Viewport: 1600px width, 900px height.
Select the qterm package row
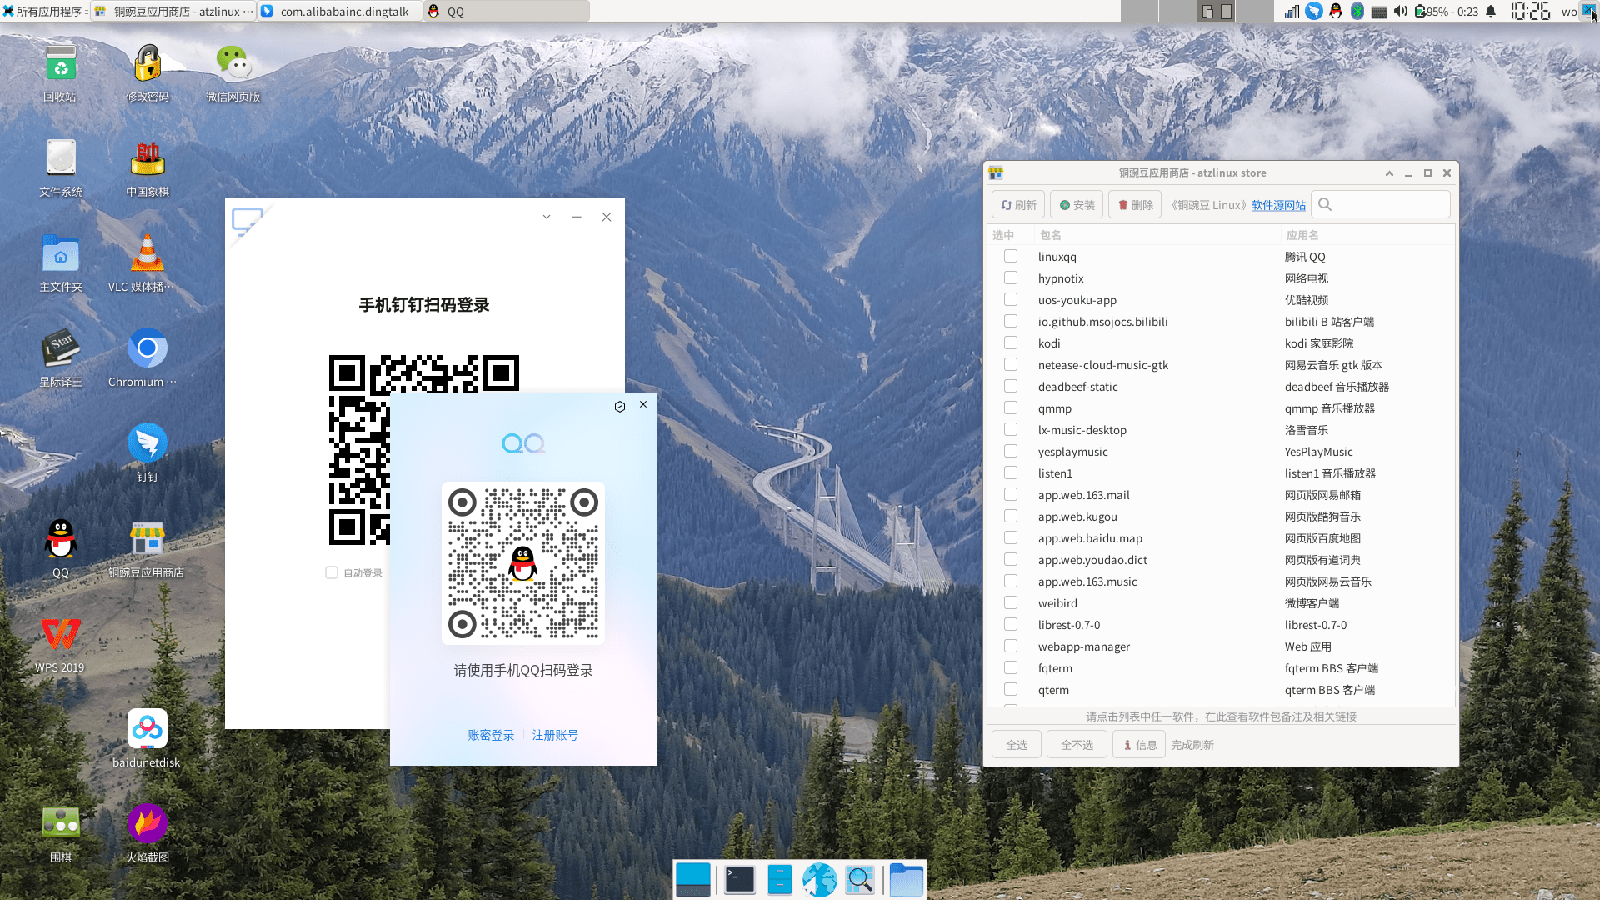pos(1220,690)
